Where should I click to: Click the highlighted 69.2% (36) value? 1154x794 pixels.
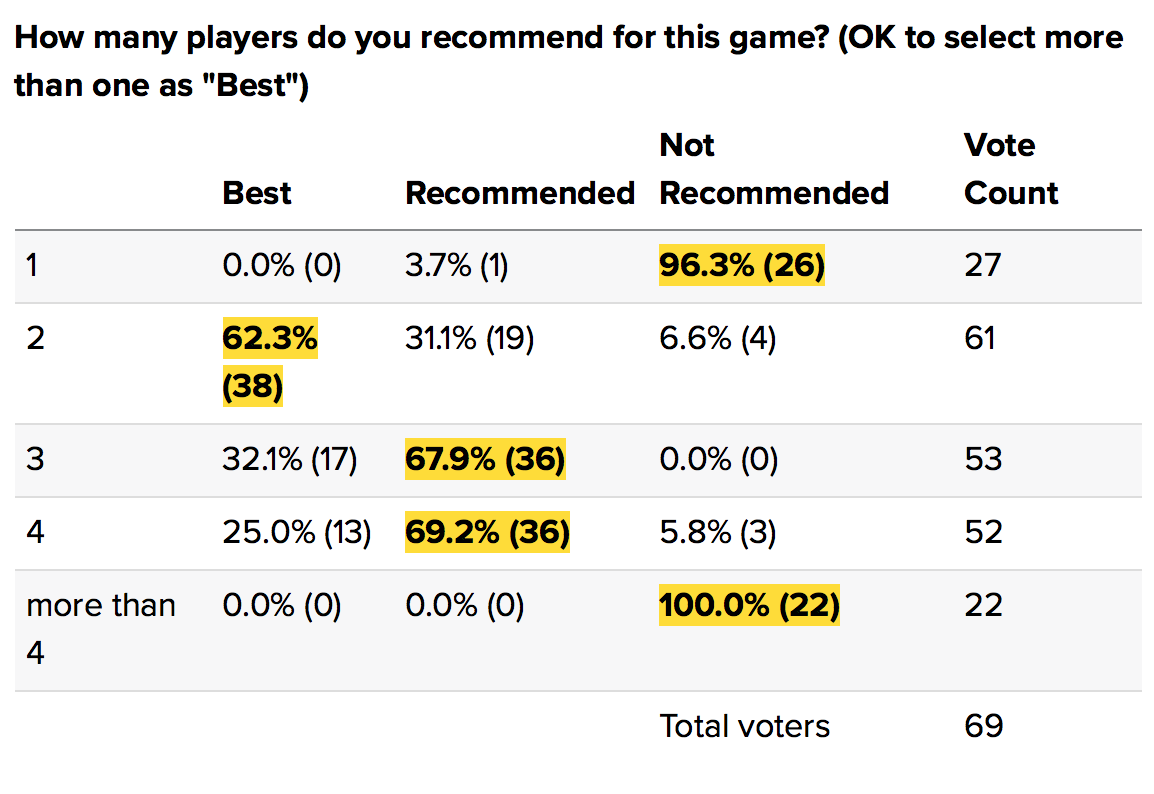(487, 532)
